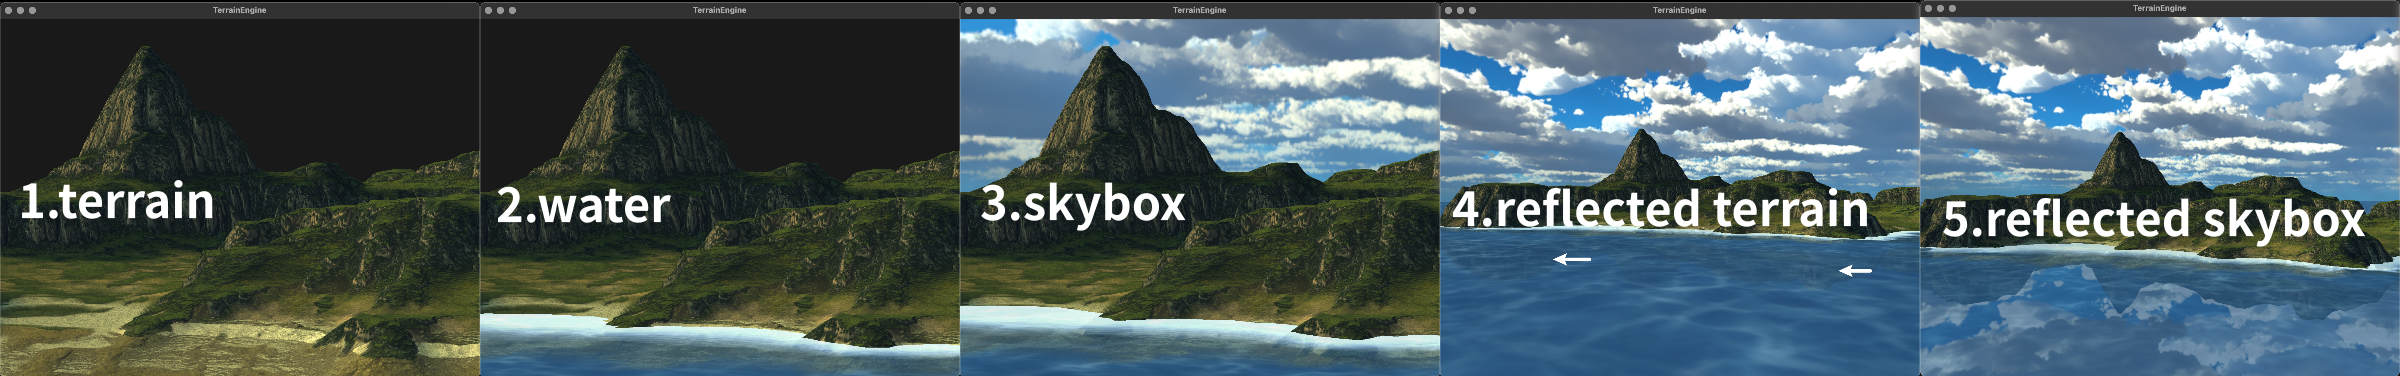Click the "3.skybox" caption text

click(x=1083, y=203)
